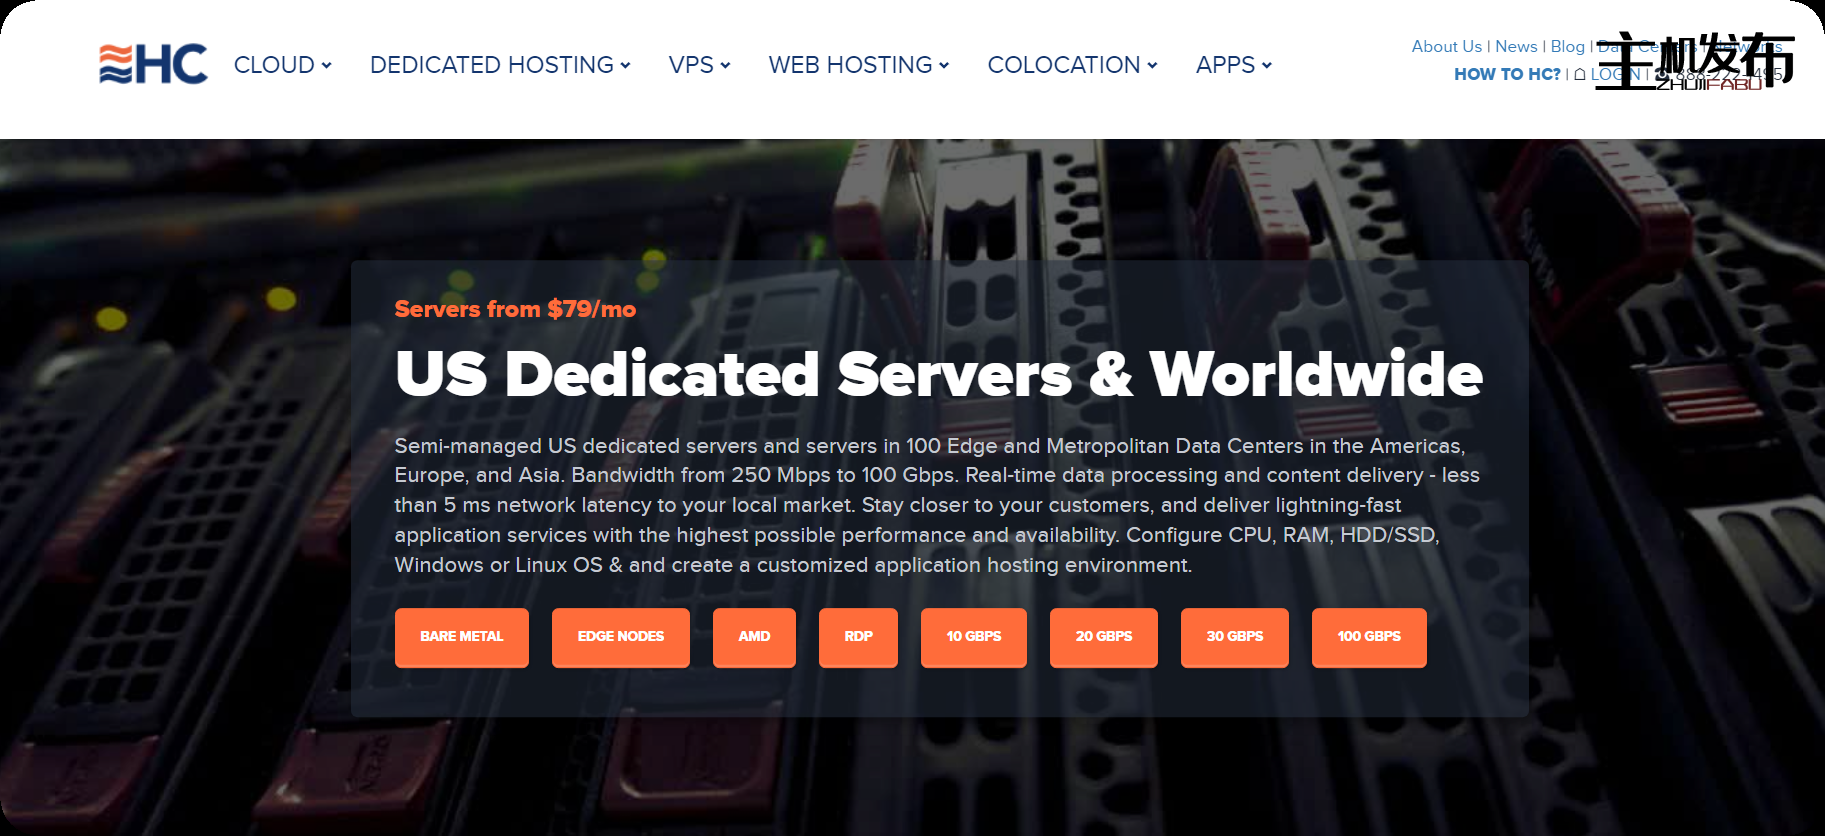Viewport: 1825px width, 836px height.
Task: Go to the News page link
Action: (x=1516, y=47)
